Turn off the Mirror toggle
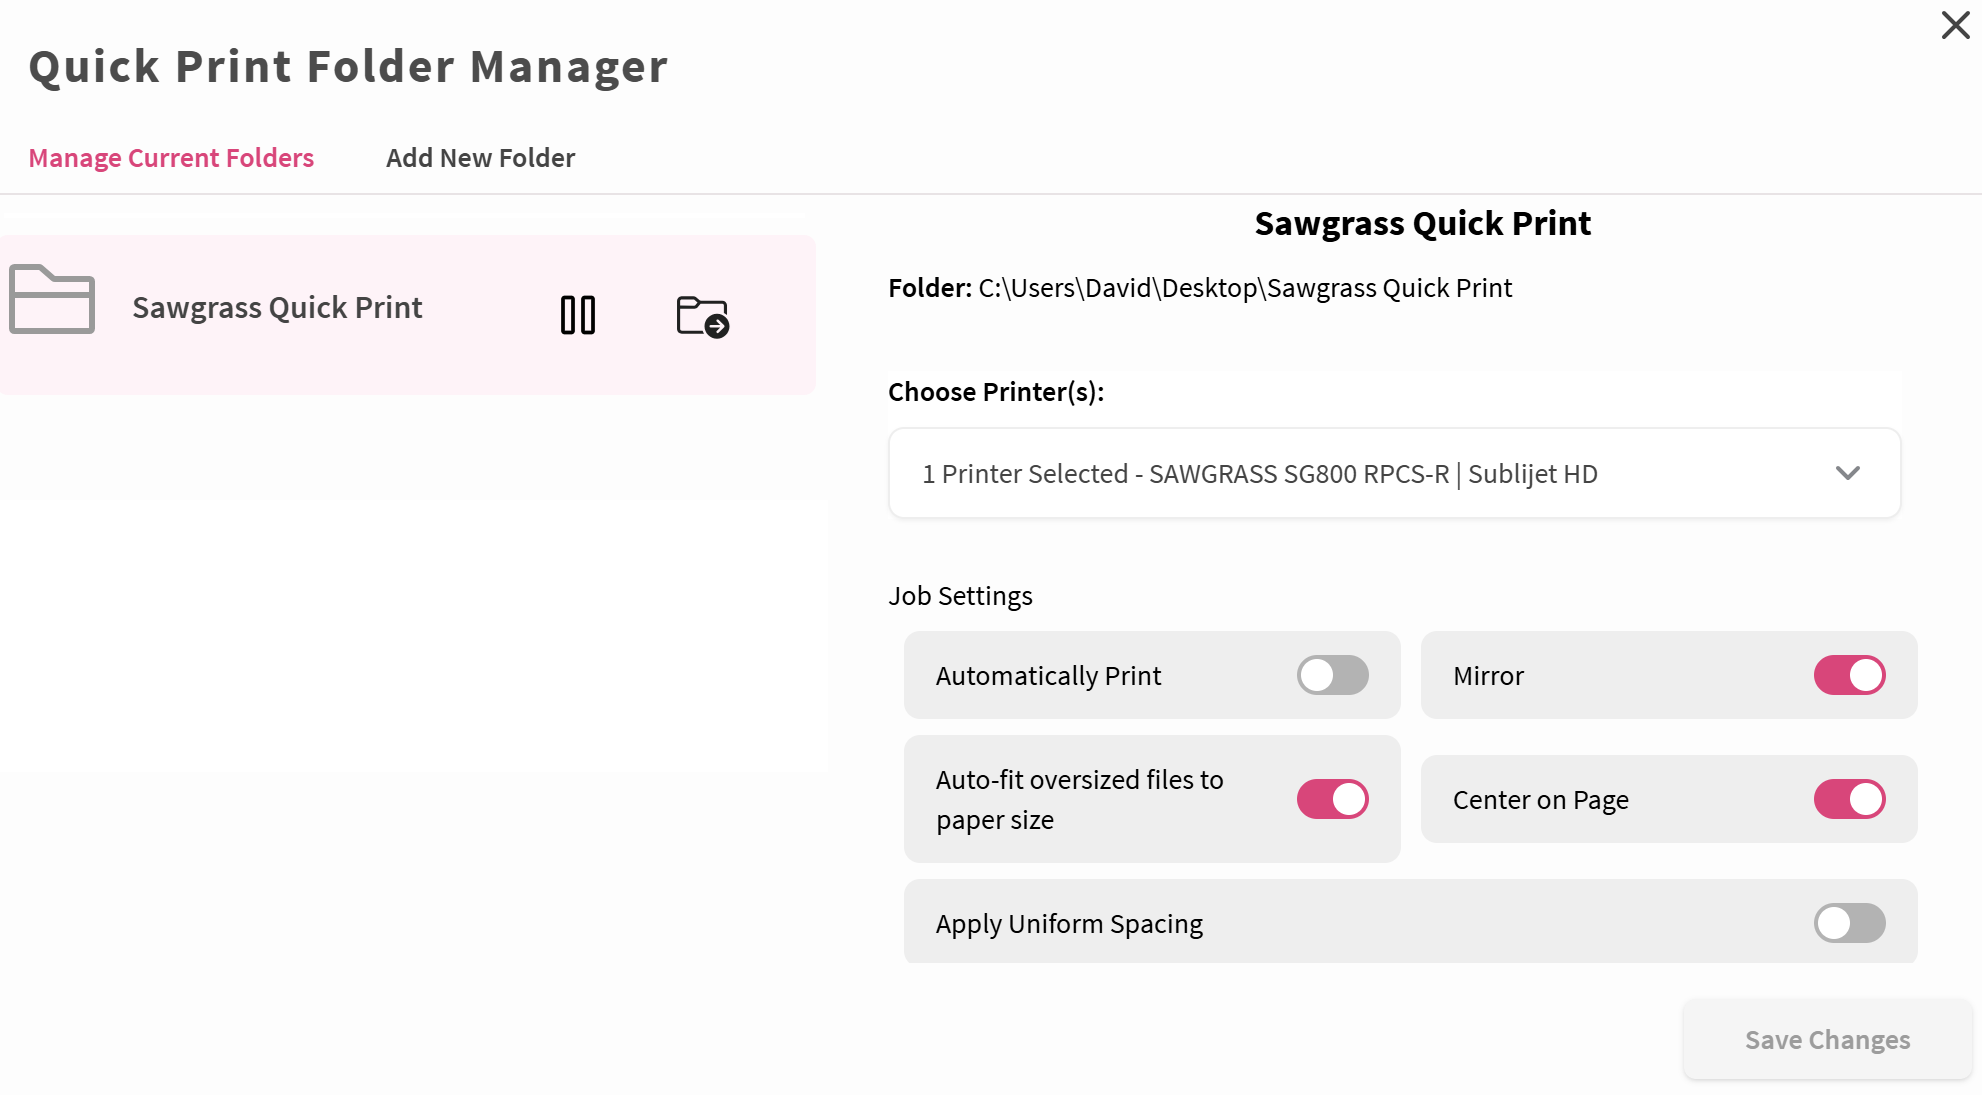1982x1095 pixels. pyautogui.click(x=1849, y=675)
